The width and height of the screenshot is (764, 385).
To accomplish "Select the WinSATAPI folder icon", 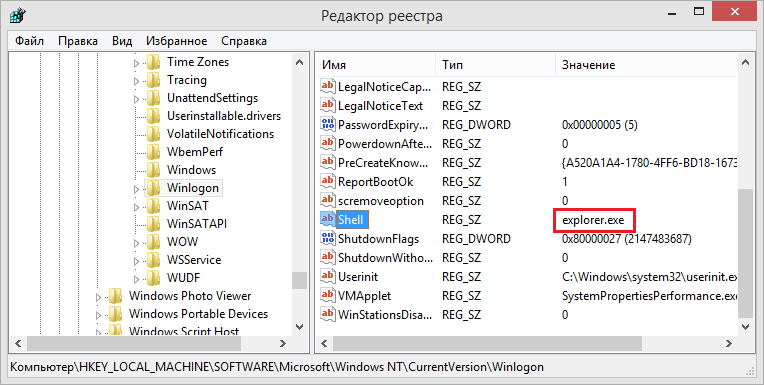I will [153, 224].
